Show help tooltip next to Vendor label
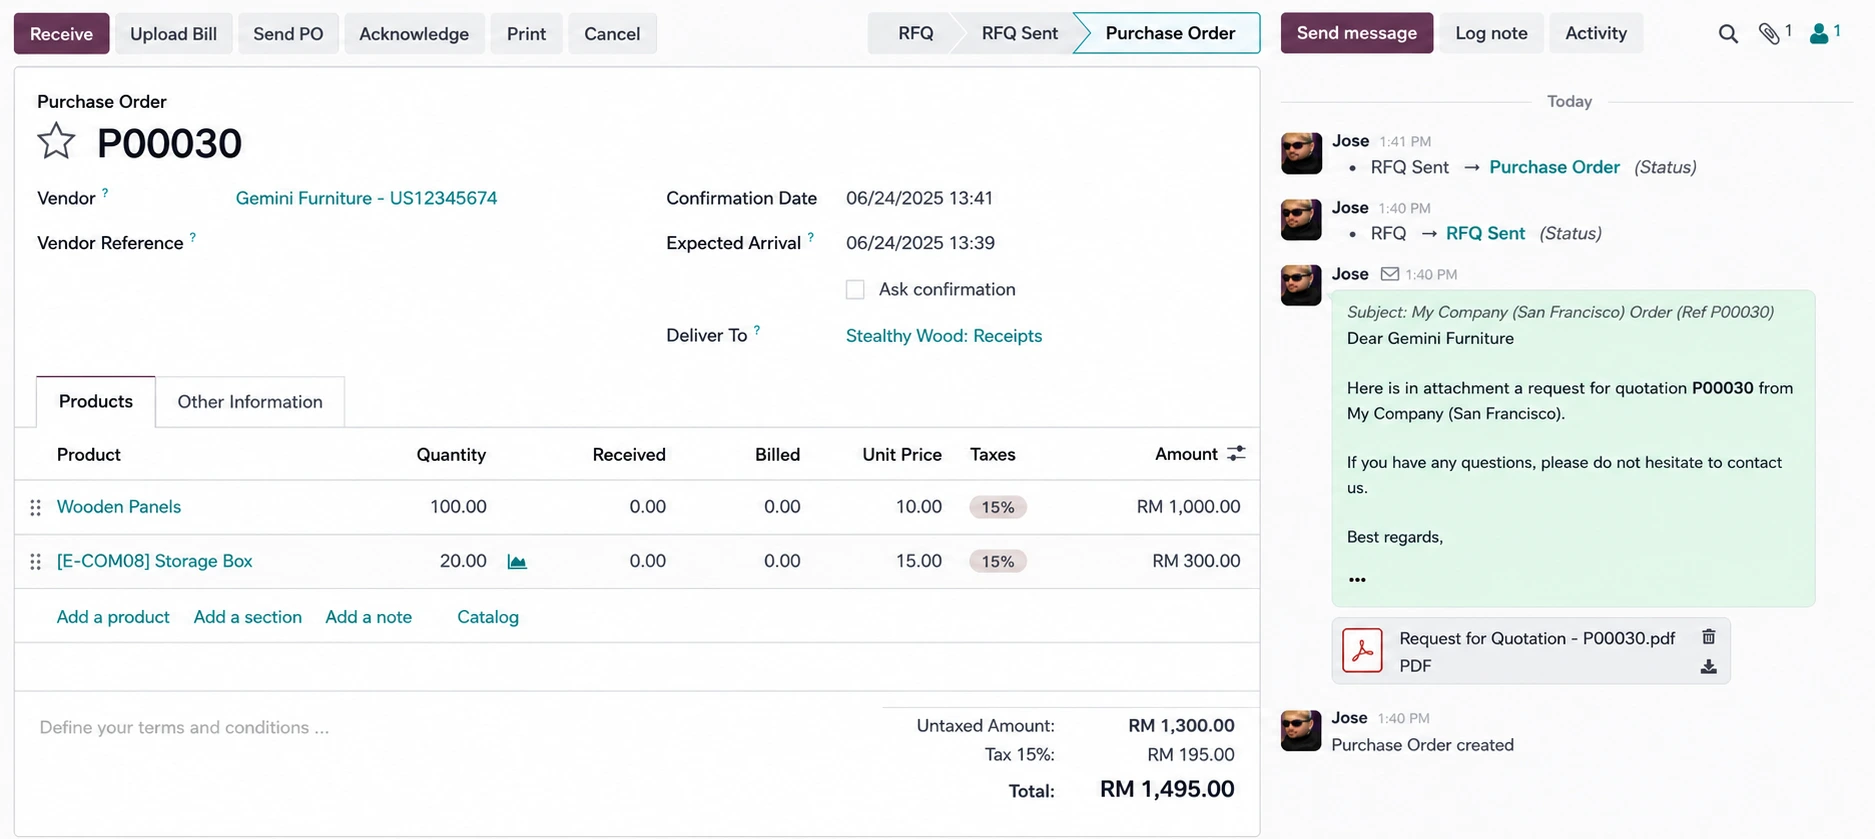This screenshot has height=839, width=1875. tap(105, 192)
